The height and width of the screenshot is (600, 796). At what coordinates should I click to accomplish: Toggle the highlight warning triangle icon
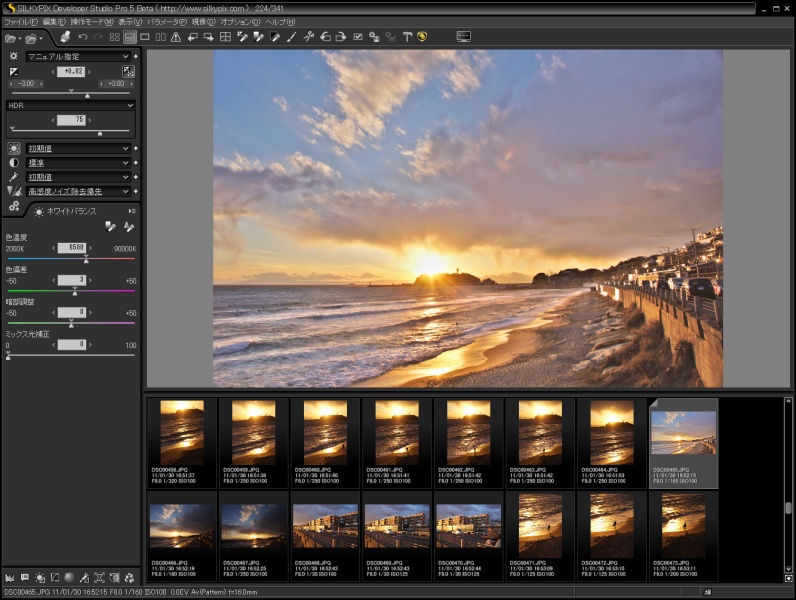[x=176, y=37]
